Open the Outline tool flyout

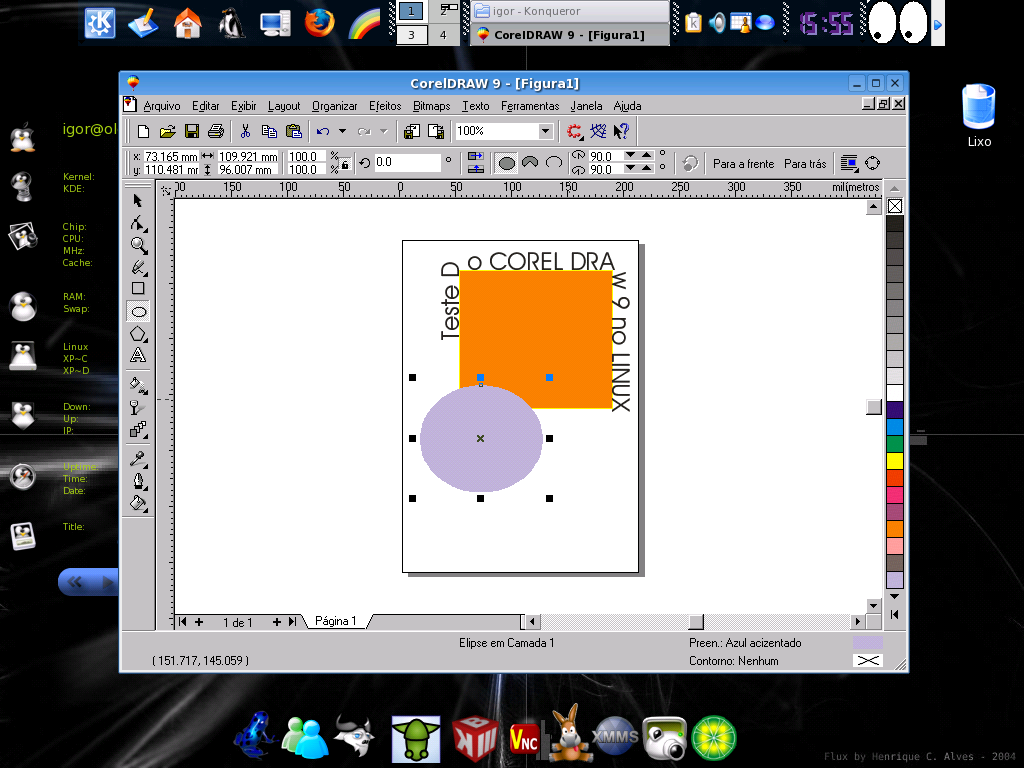[x=138, y=481]
